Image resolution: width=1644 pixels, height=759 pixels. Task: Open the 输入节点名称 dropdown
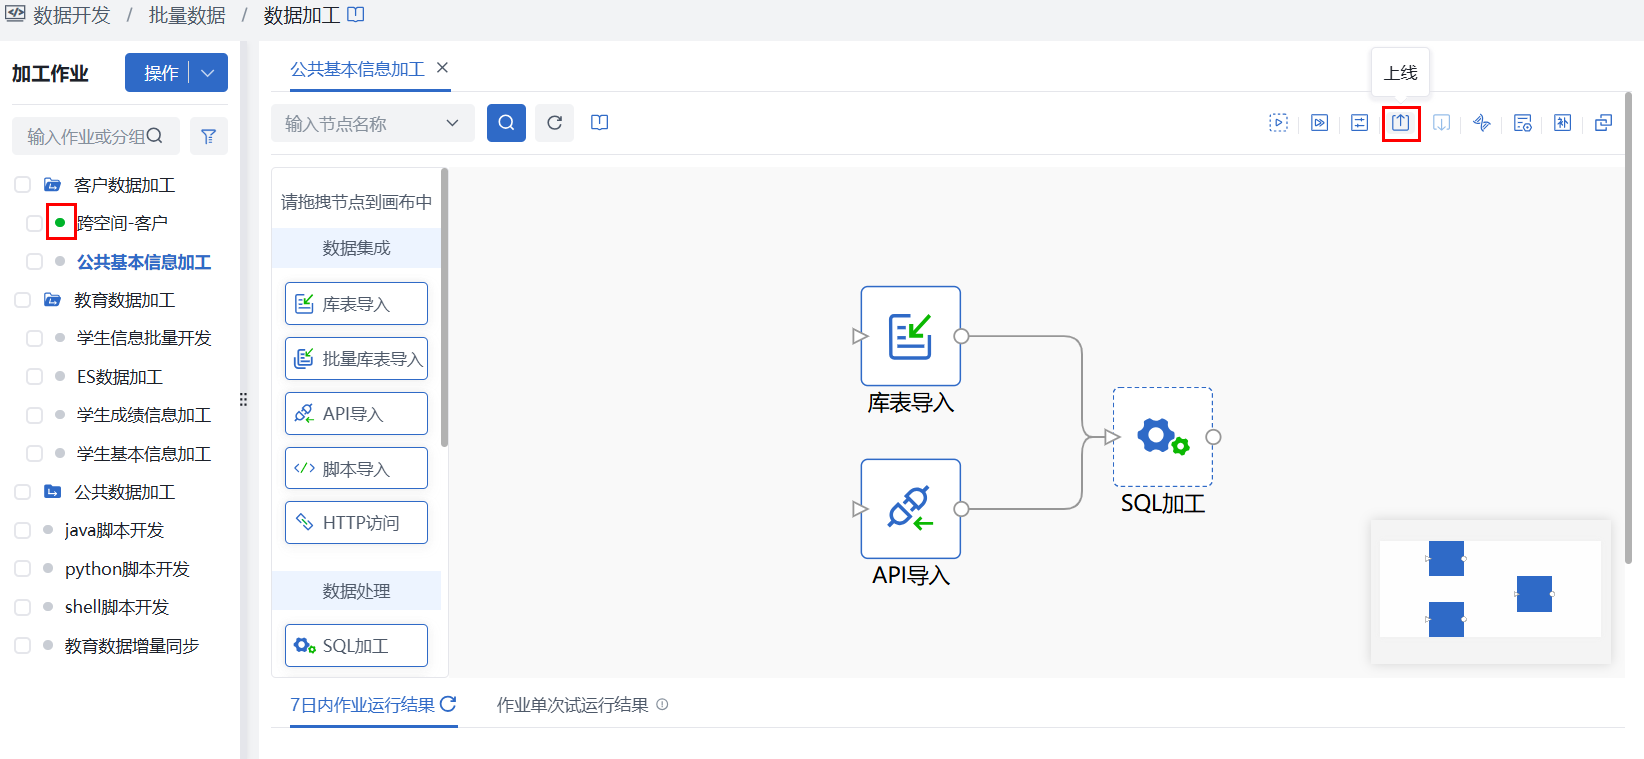372,123
